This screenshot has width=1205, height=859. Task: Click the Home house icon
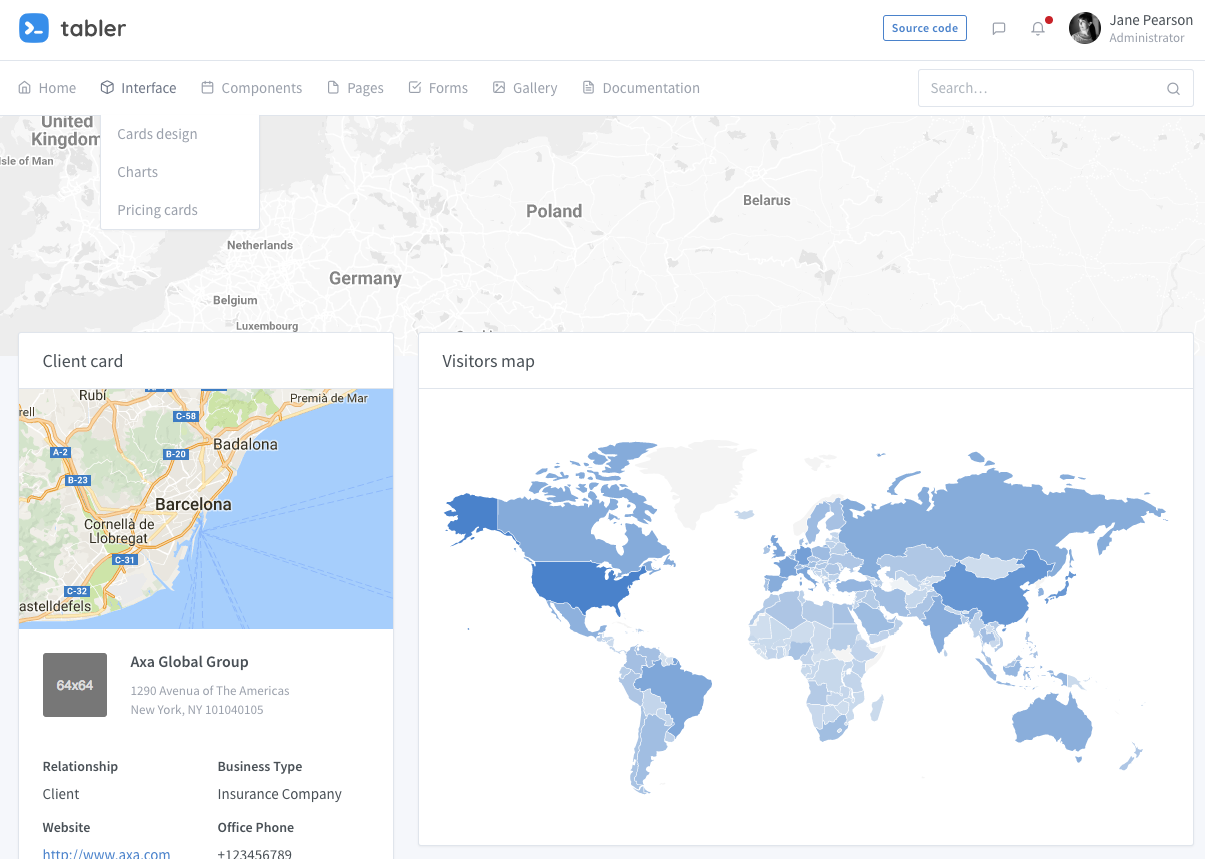point(25,87)
